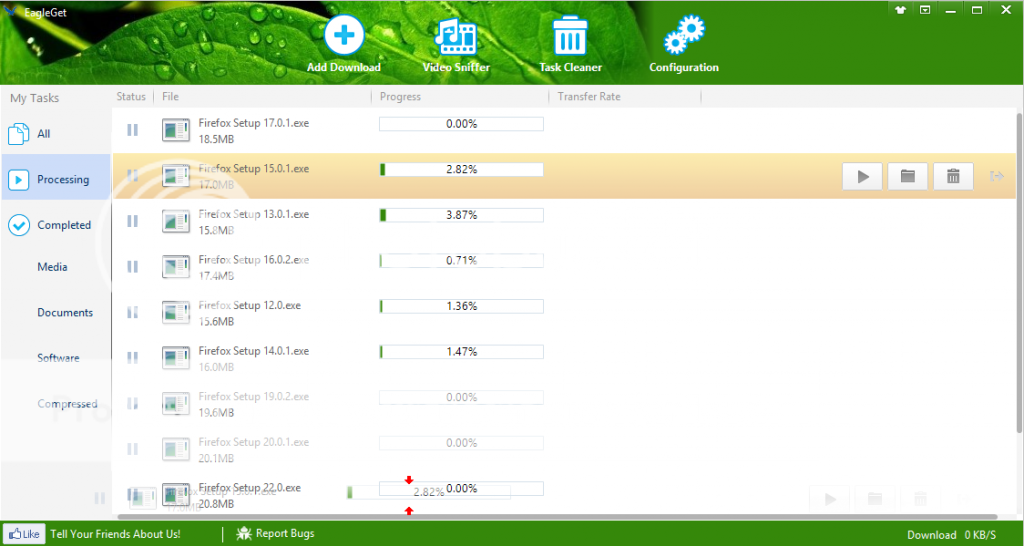Open the Documents category
The image size is (1024, 546).
[x=65, y=313]
